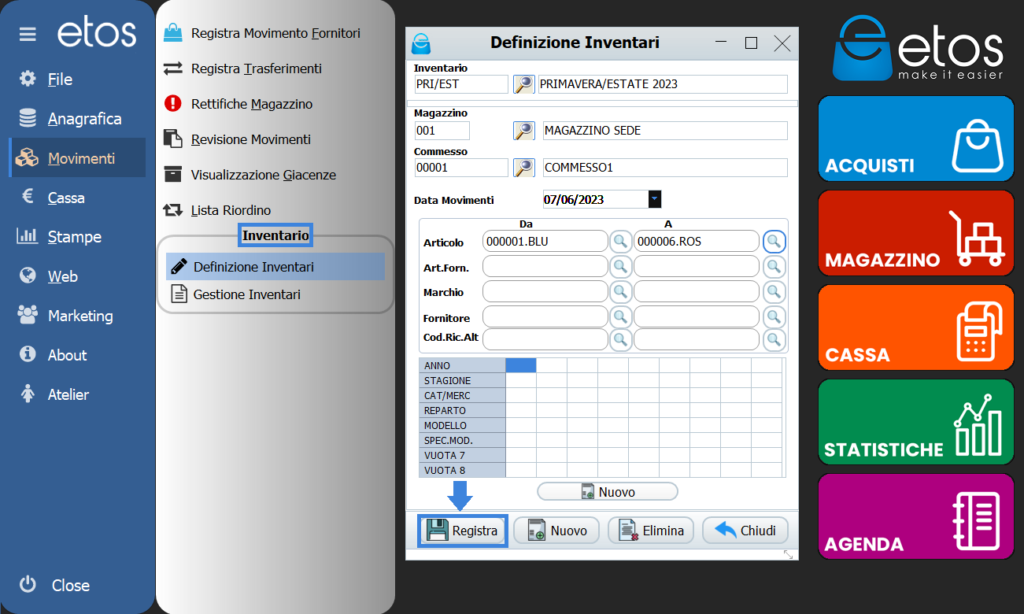The image size is (1024, 614).
Task: Click the Stampe chart icon
Action: (27, 236)
